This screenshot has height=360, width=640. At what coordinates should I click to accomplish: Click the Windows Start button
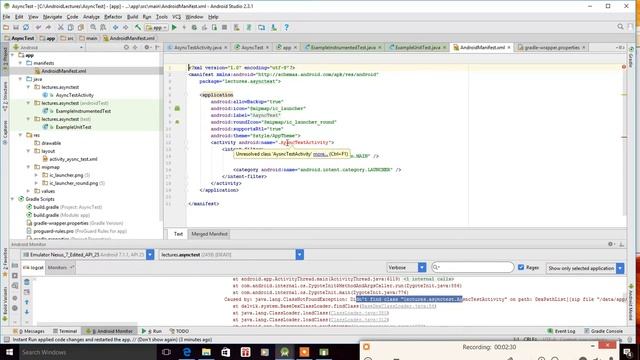click(9, 352)
